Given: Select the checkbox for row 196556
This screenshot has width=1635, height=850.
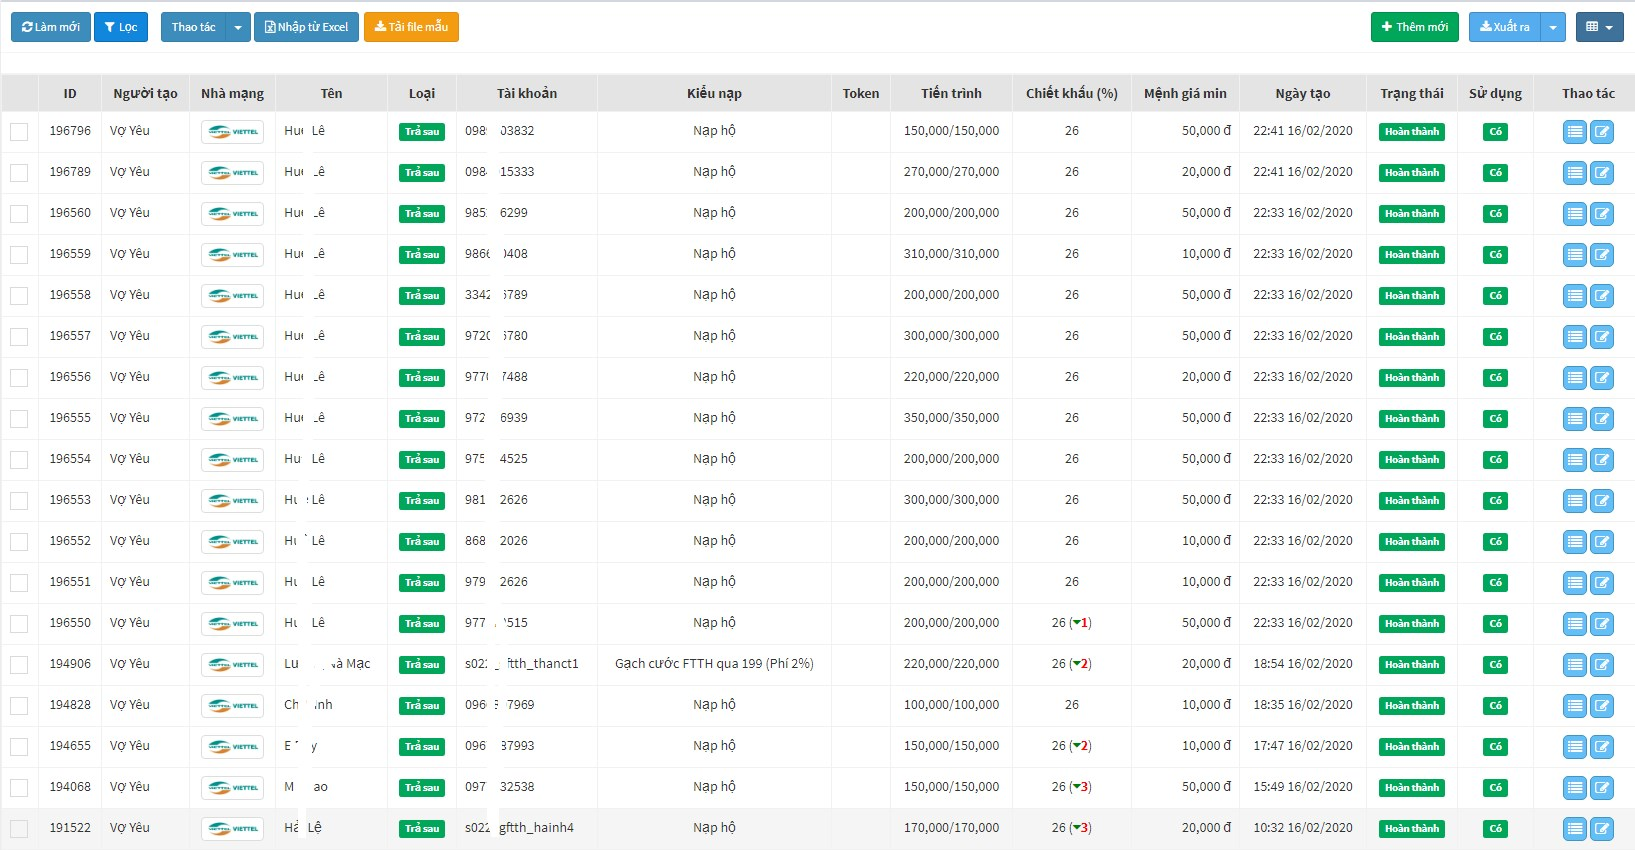Looking at the screenshot, I should coord(19,378).
